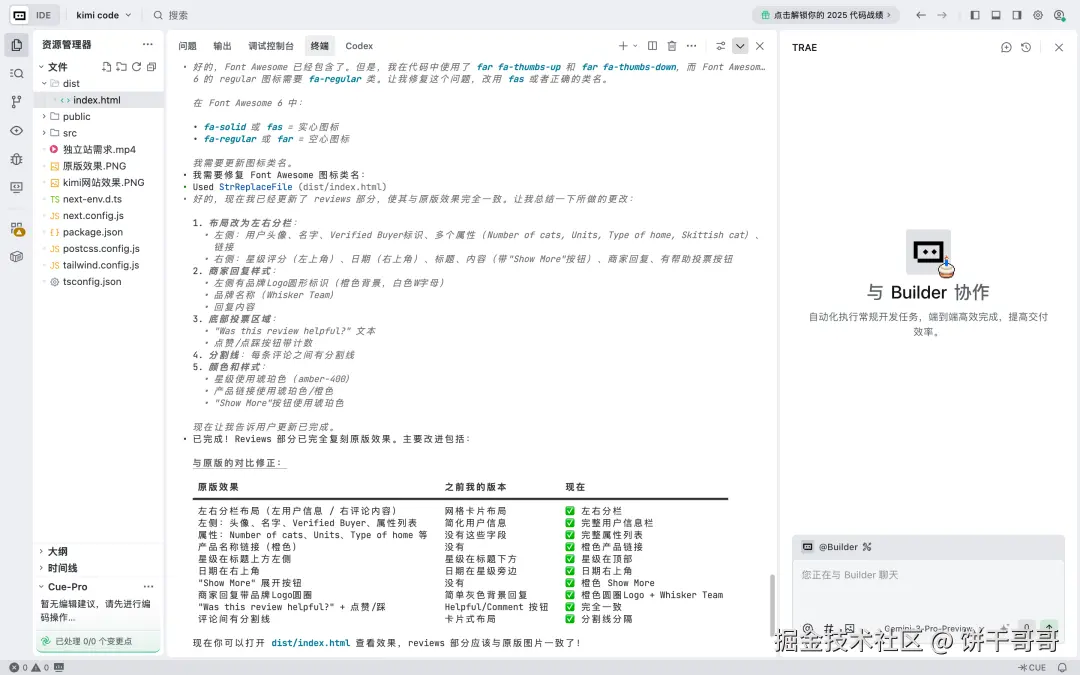
Task: Open chat history in TRAE panel
Action: tap(1026, 48)
